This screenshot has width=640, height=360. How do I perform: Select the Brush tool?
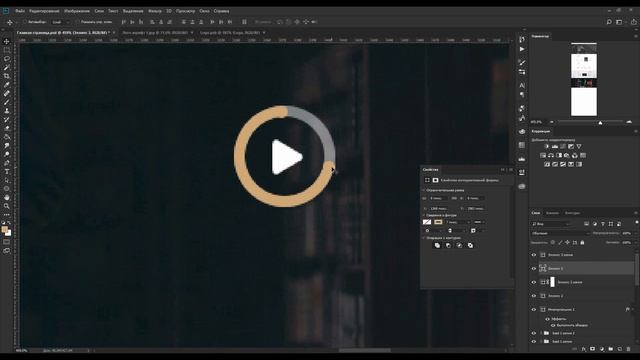(7, 102)
